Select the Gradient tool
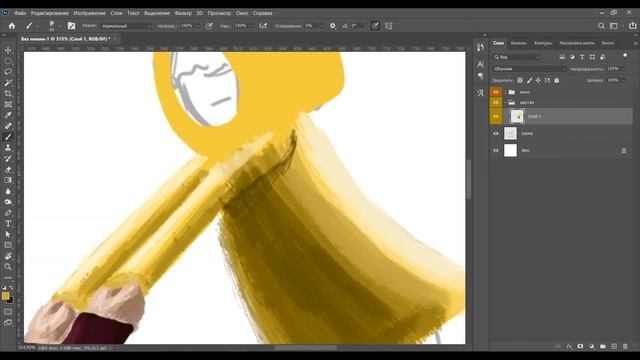The image size is (640, 360). point(8,180)
